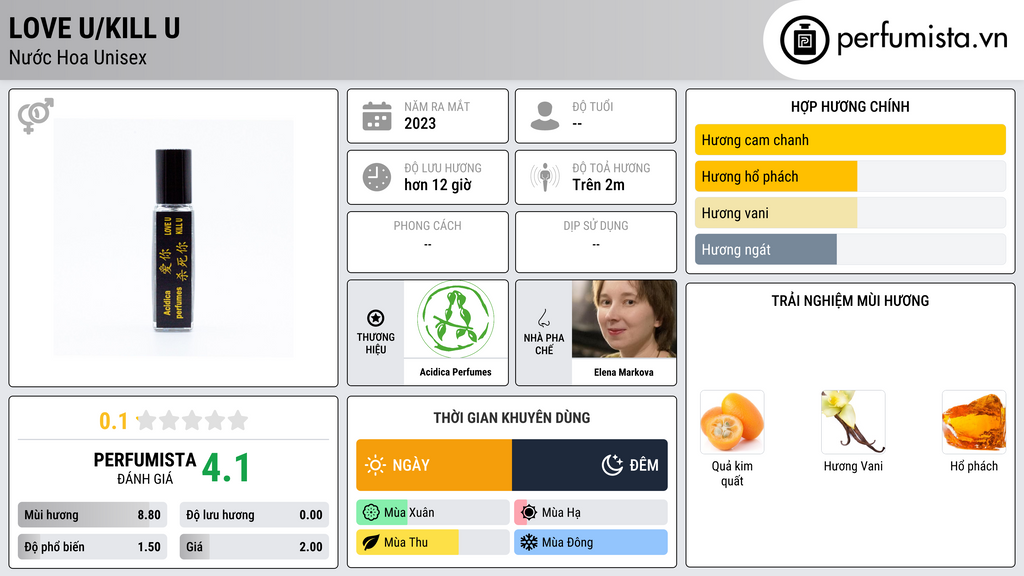Select the Đêm nighttime segment
The height and width of the screenshot is (576, 1024).
[590, 465]
